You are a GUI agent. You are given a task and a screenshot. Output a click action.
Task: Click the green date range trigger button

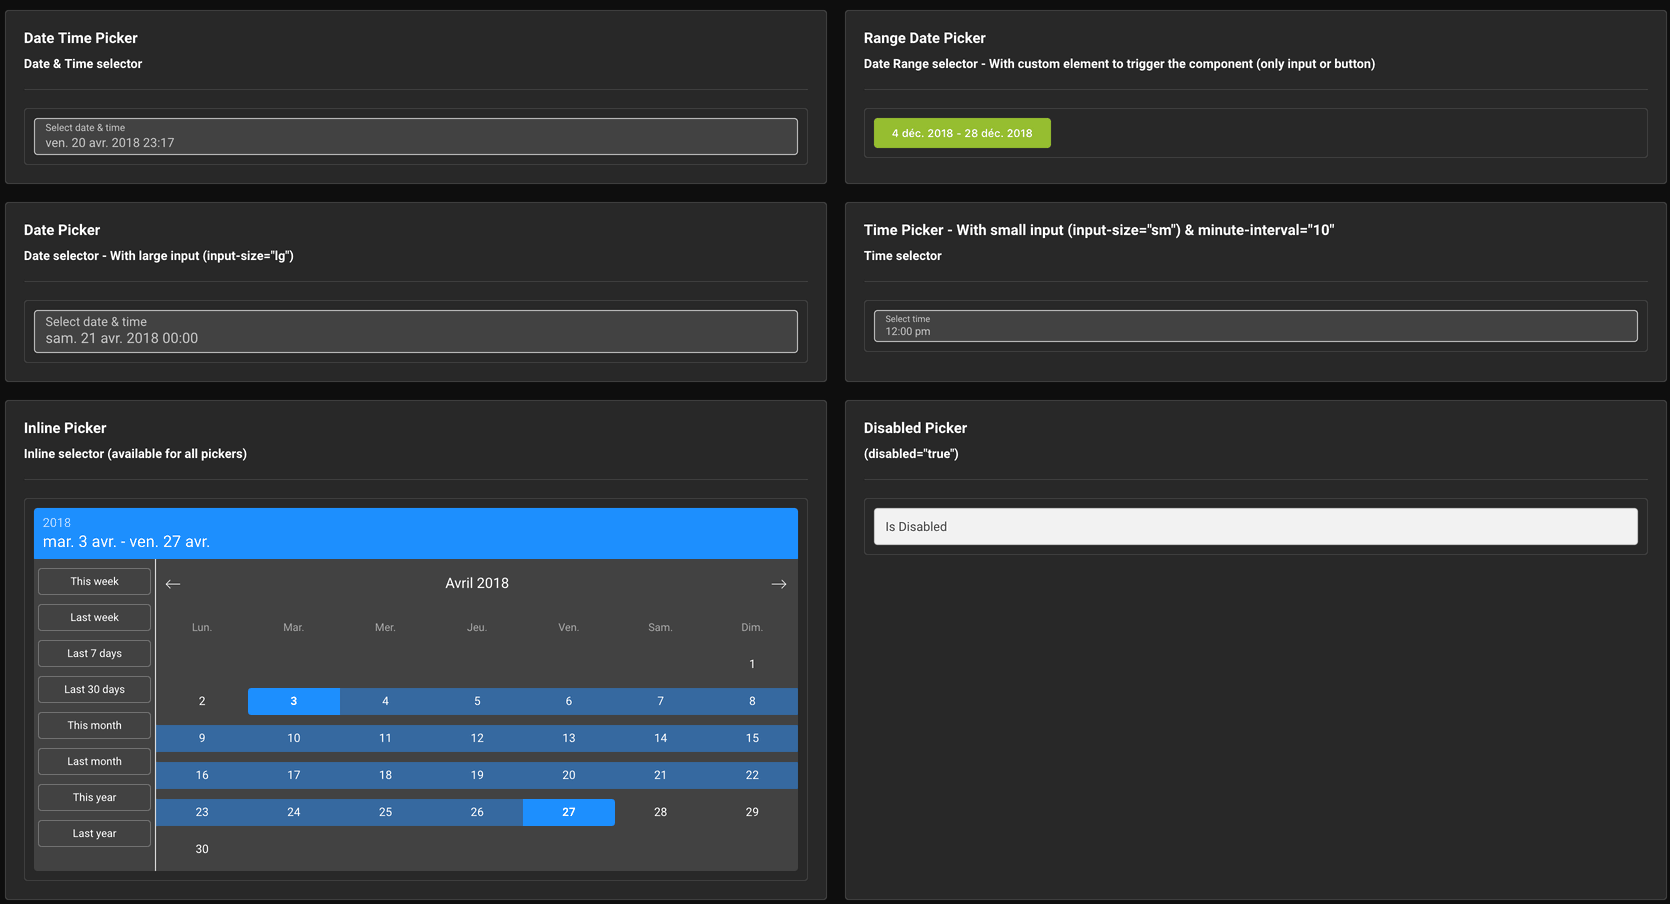tap(961, 132)
